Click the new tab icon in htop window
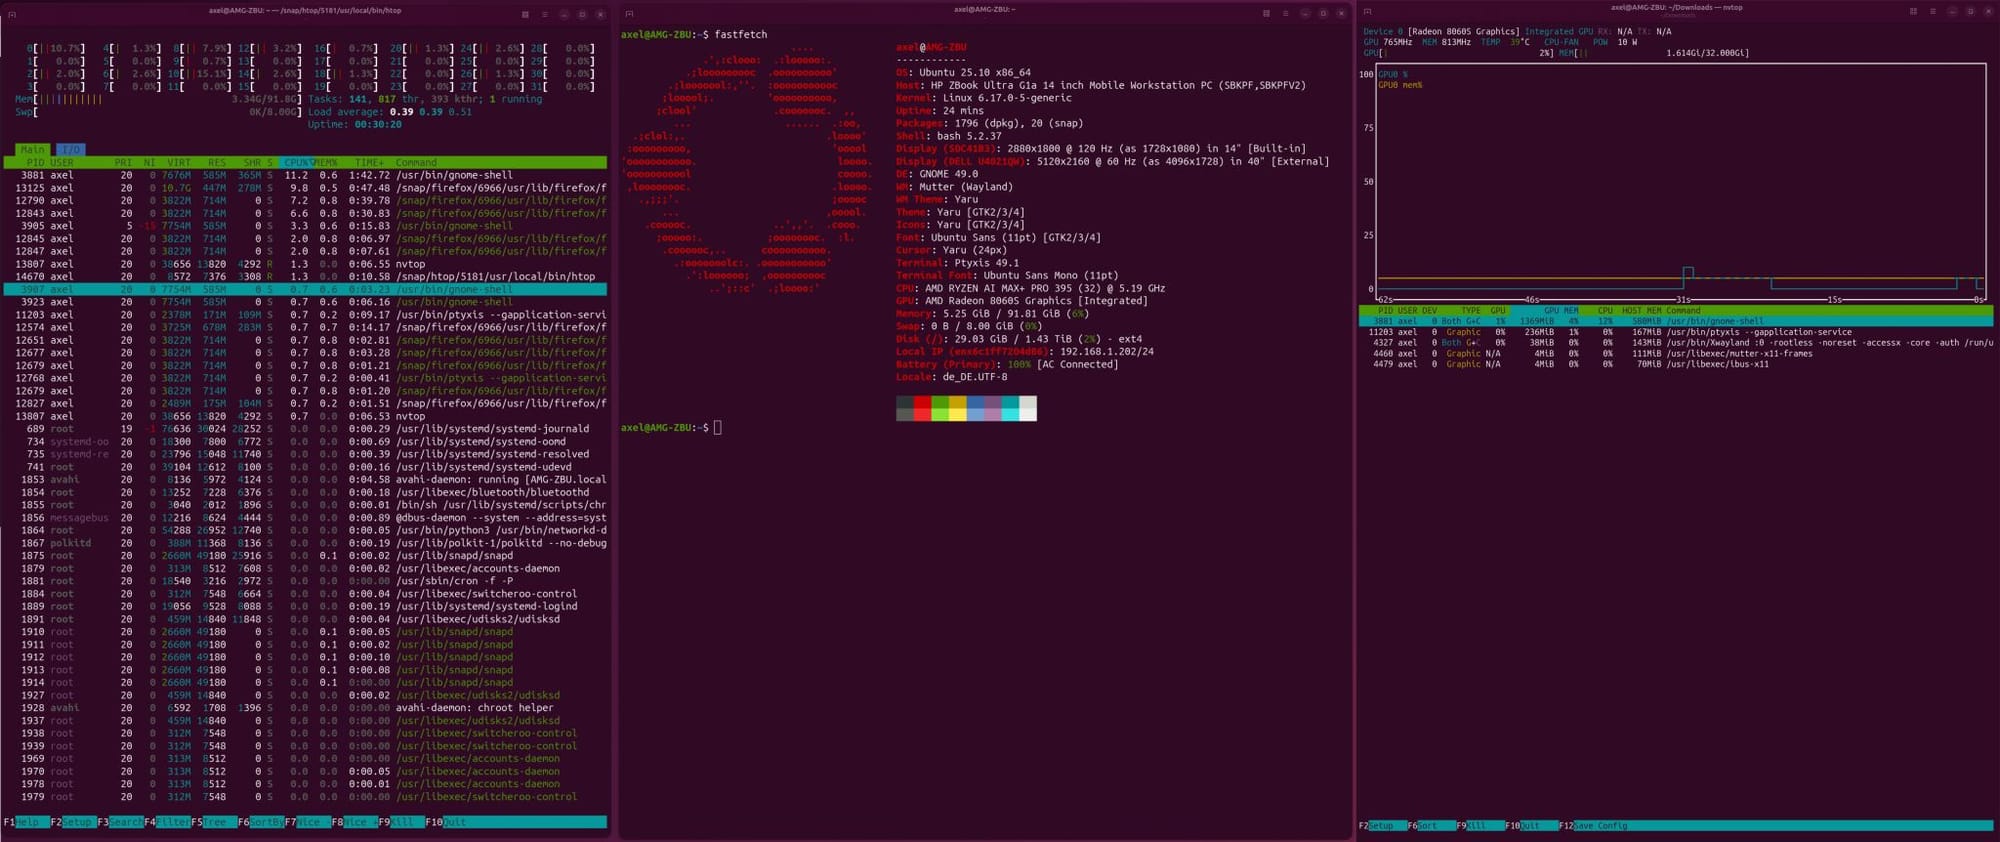 click(12, 14)
